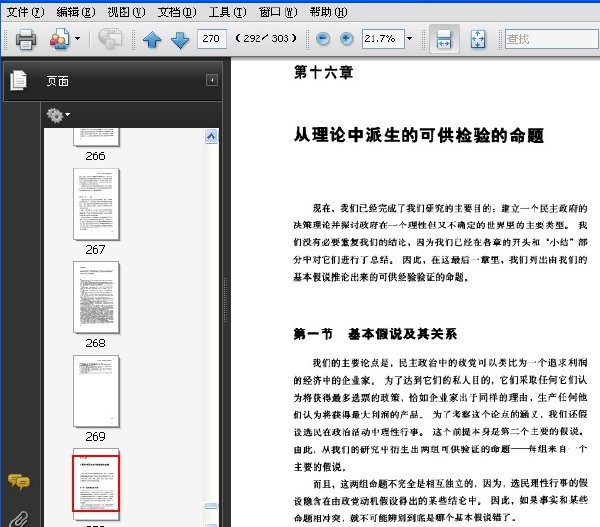Click the 第十六章 chapter heading
600x527 pixels.
pyautogui.click(x=323, y=72)
